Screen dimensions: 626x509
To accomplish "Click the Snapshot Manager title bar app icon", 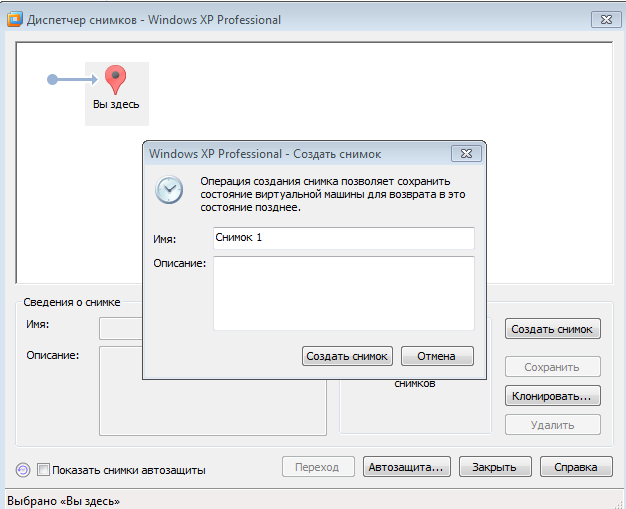I will point(15,19).
